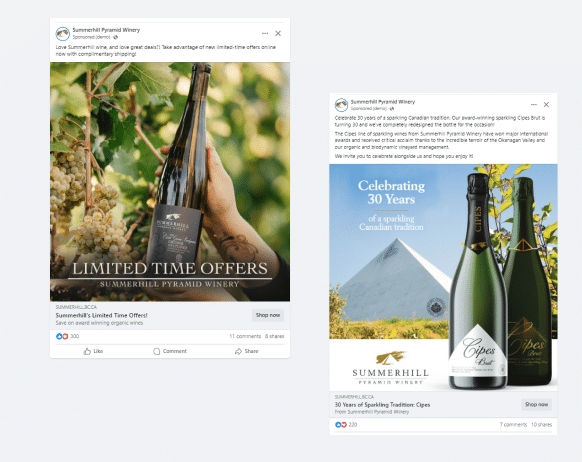Image resolution: width=582 pixels, height=462 pixels.
Task: Click Shop now on the Limited Time Offers ad
Action: [x=268, y=315]
